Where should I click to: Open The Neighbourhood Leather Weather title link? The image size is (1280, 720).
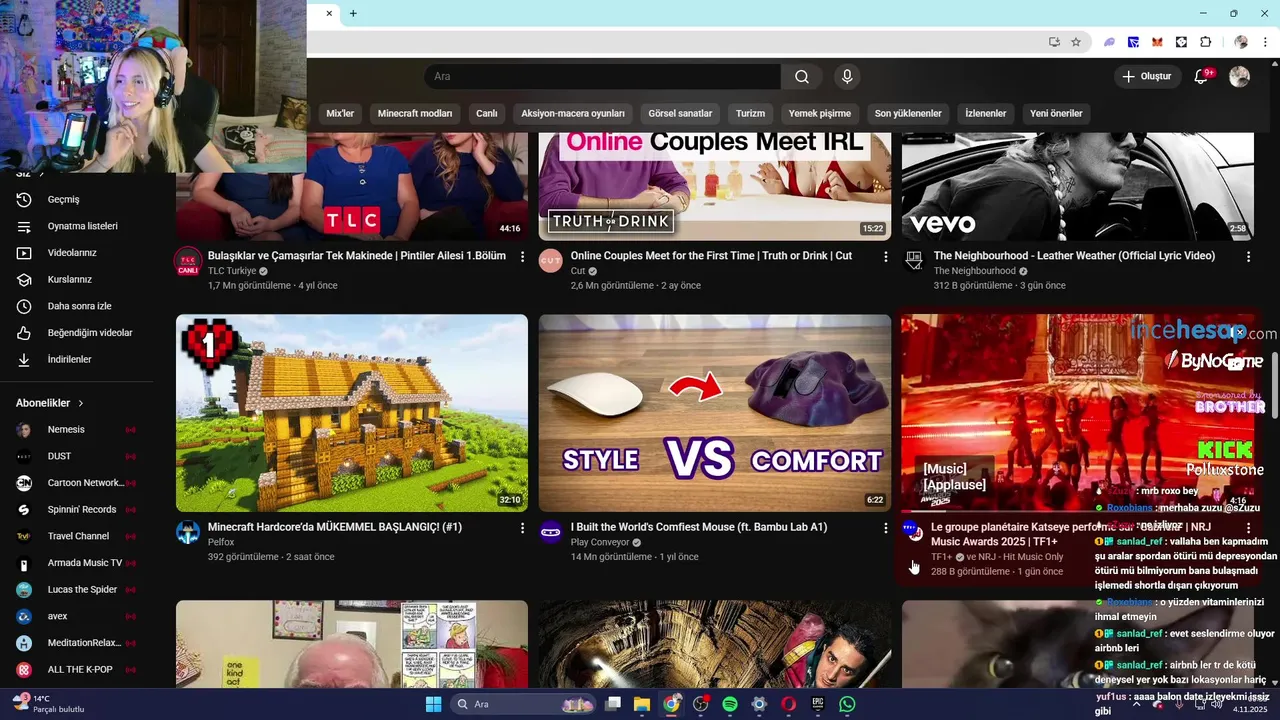pos(1074,256)
